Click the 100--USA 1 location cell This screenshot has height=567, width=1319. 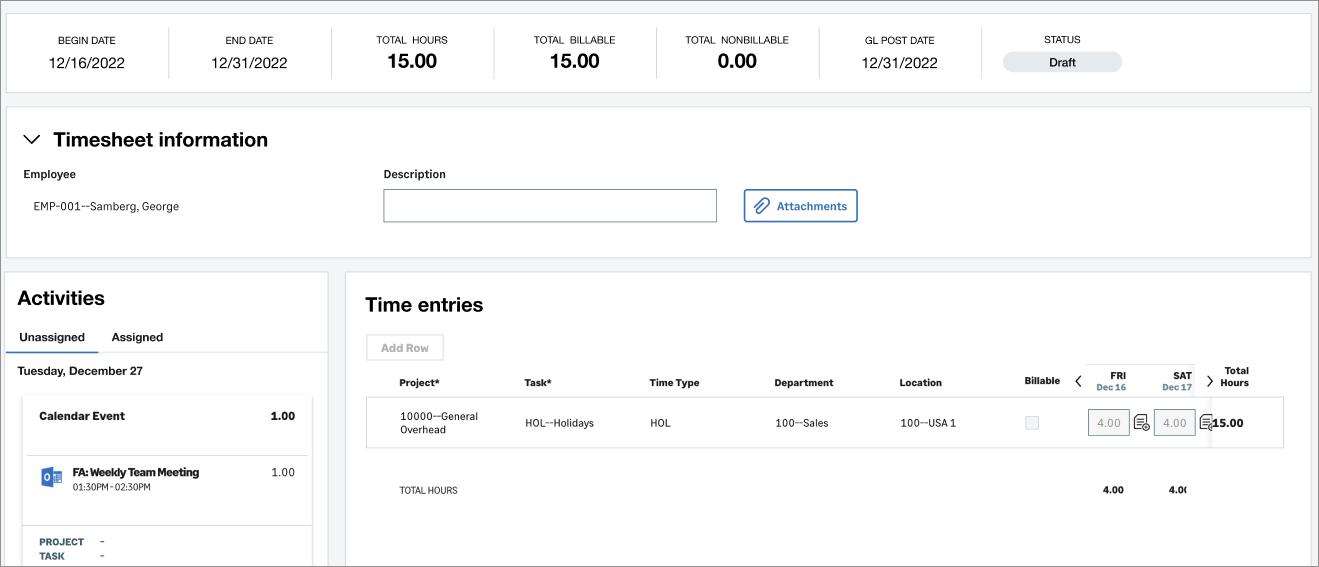pyautogui.click(x=928, y=423)
